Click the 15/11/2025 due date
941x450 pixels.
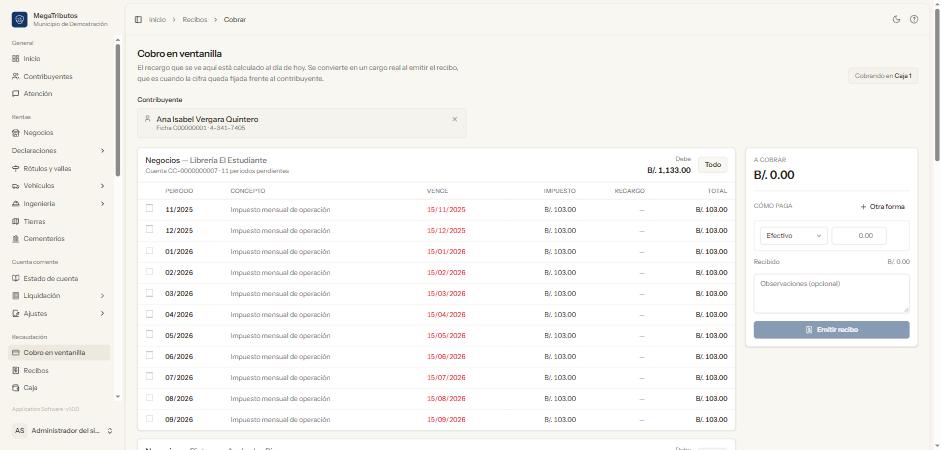click(446, 210)
